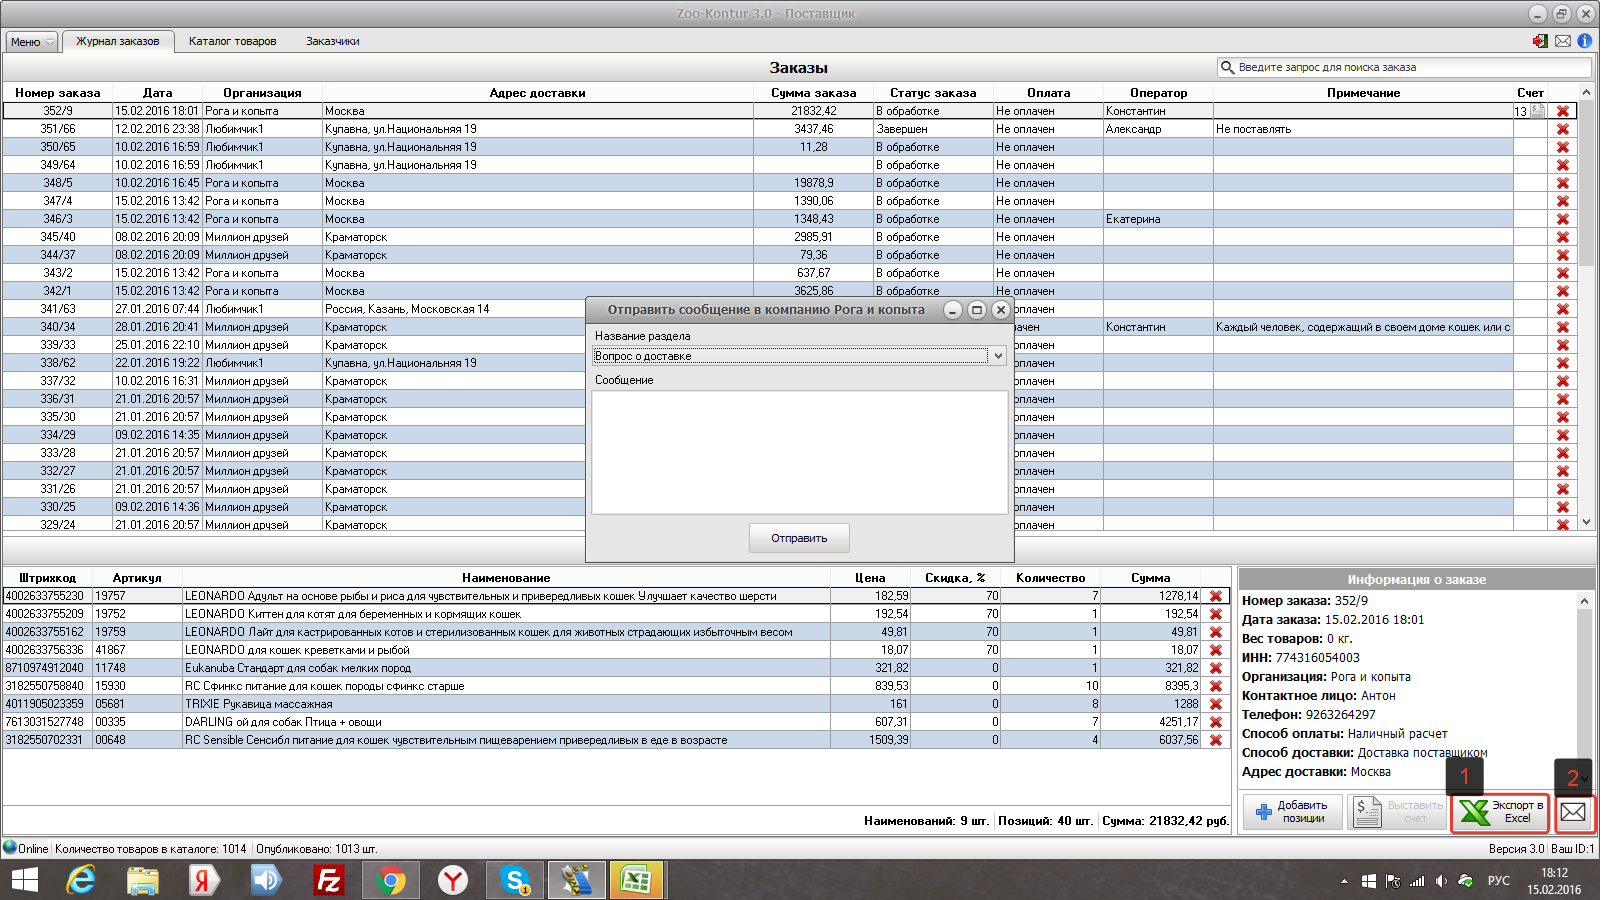Click Отправить button in message dialog
This screenshot has height=900, width=1611.
tap(799, 538)
